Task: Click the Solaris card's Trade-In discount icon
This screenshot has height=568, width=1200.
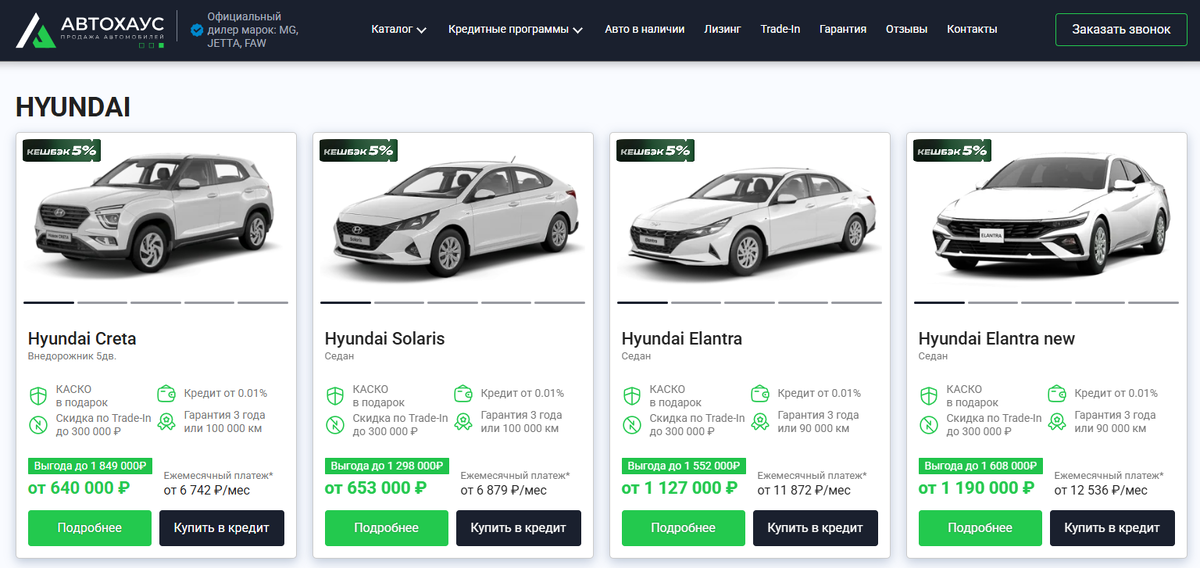Action: [x=335, y=424]
